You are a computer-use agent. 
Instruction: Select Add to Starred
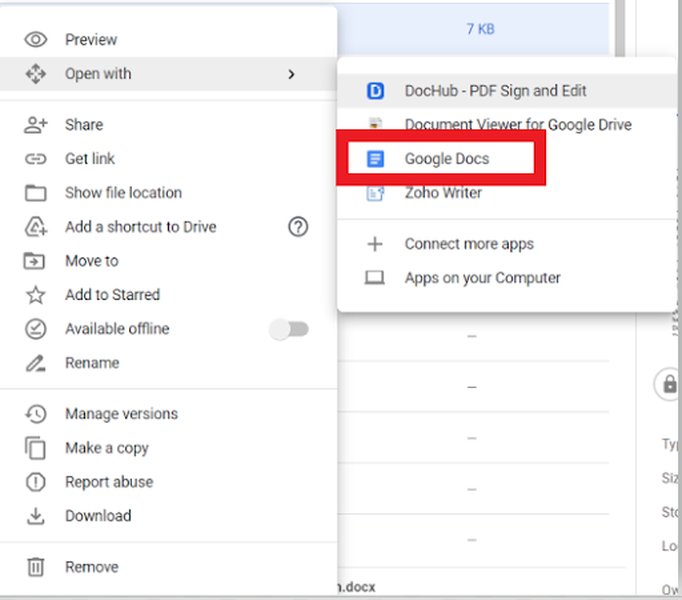pos(168,295)
